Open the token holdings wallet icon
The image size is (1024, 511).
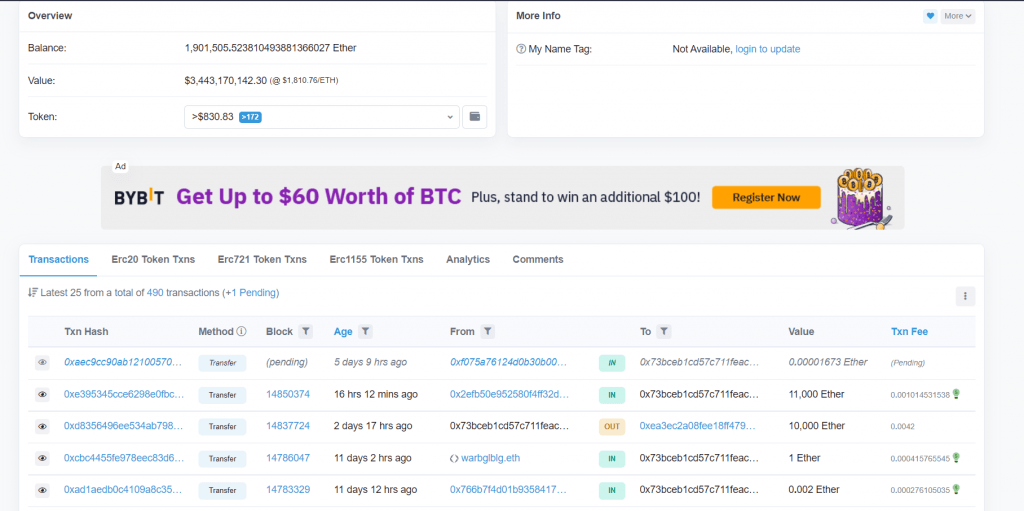coord(476,117)
